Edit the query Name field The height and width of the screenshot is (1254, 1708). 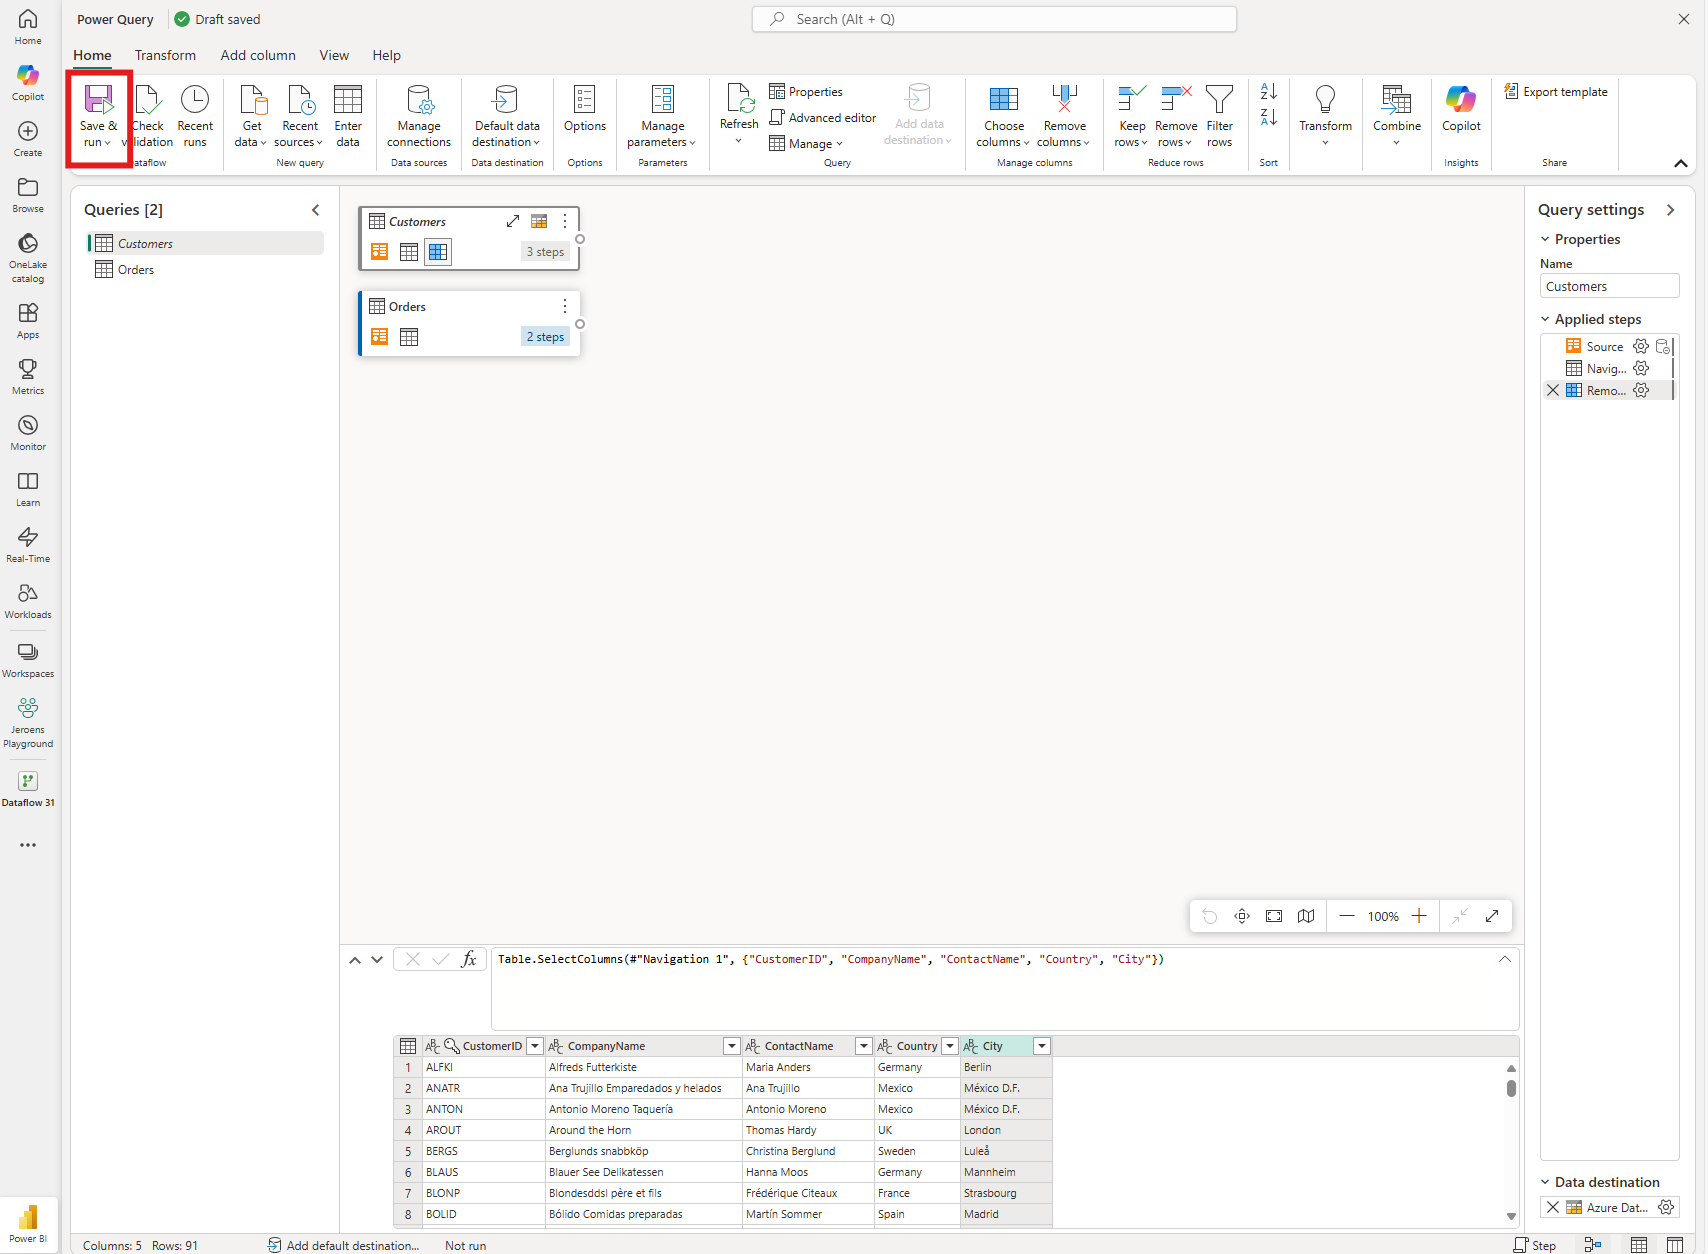pos(1609,286)
